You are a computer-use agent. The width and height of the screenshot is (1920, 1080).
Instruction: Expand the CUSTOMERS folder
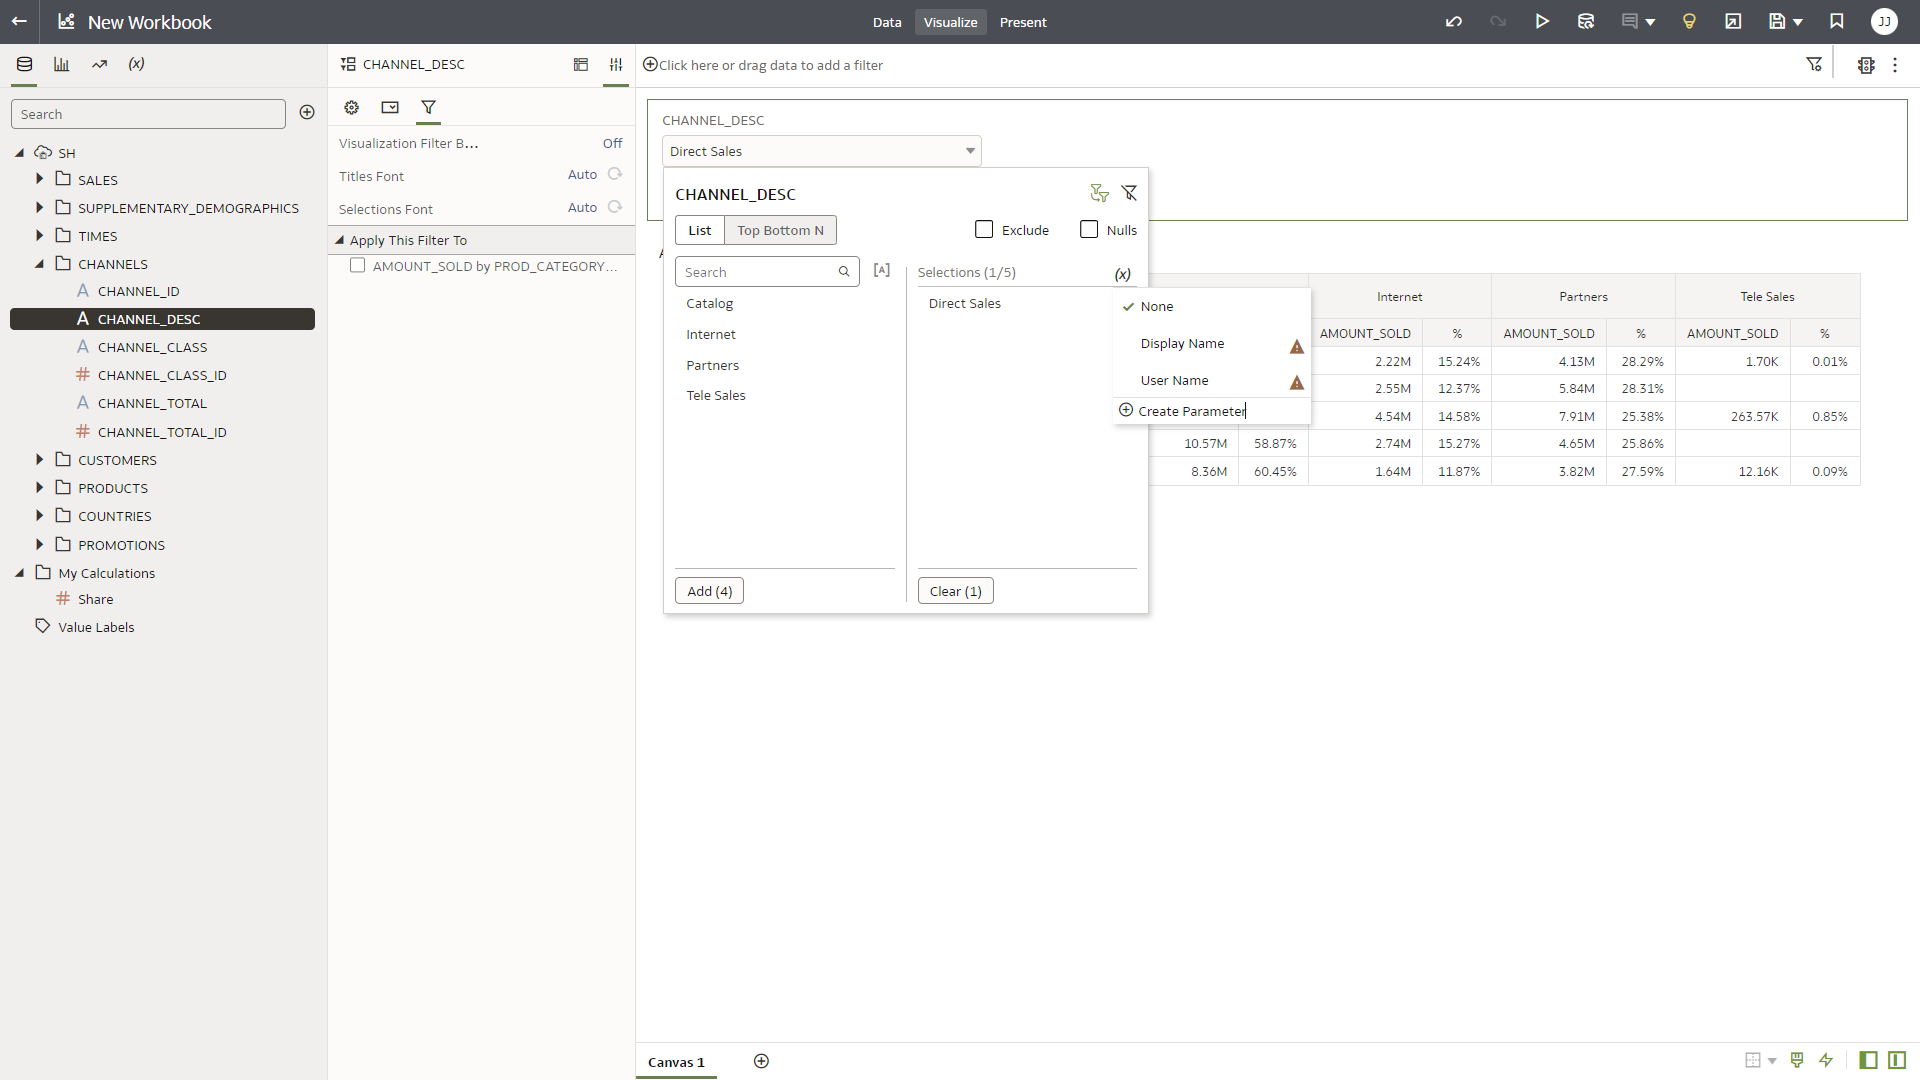pos(40,460)
